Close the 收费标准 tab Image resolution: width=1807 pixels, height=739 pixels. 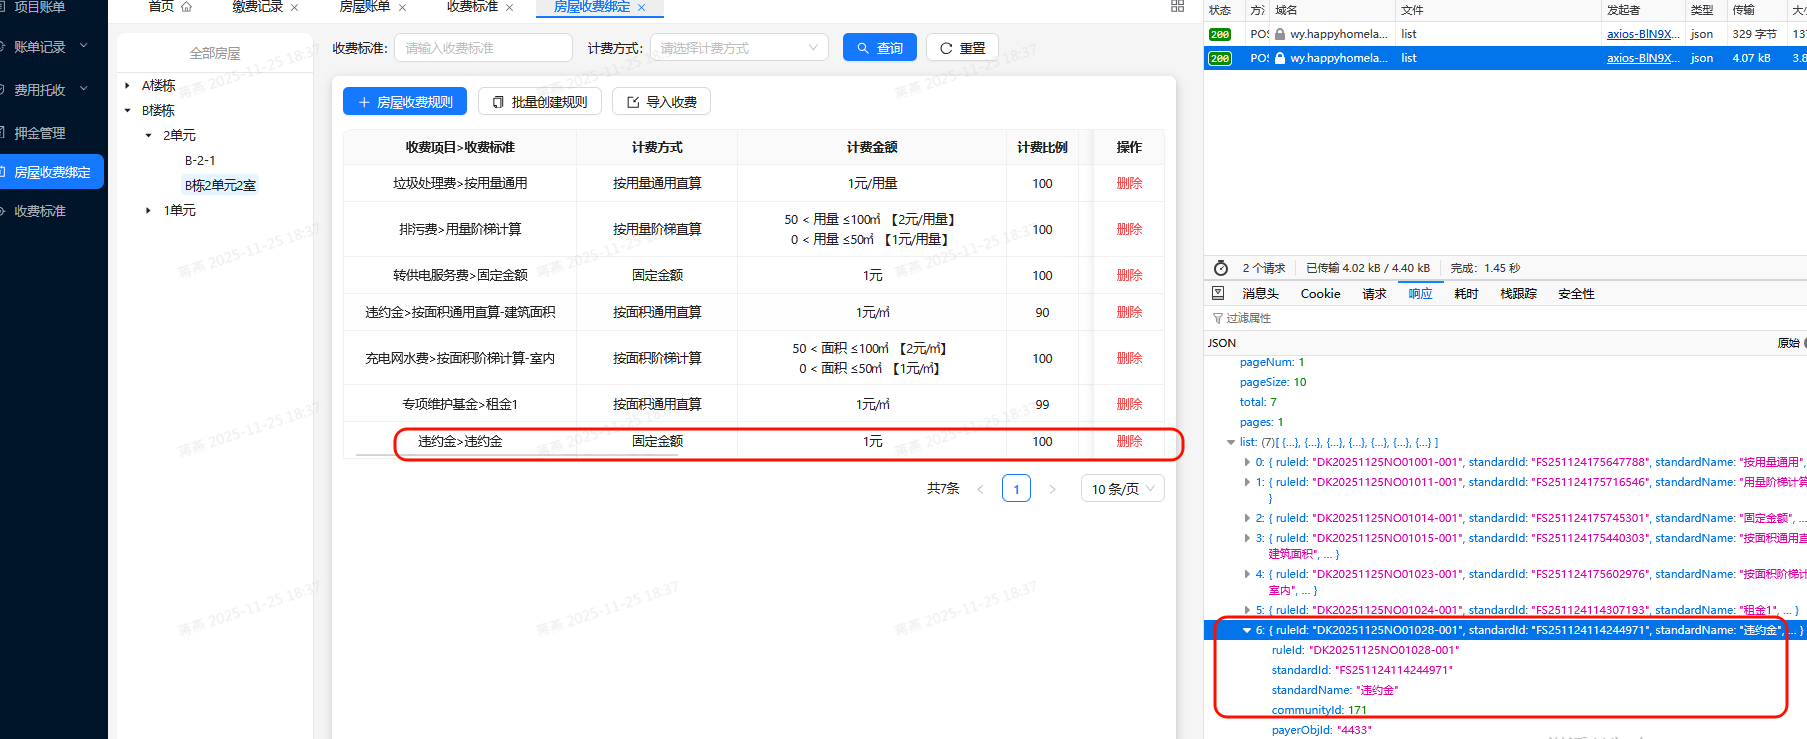[x=509, y=8]
